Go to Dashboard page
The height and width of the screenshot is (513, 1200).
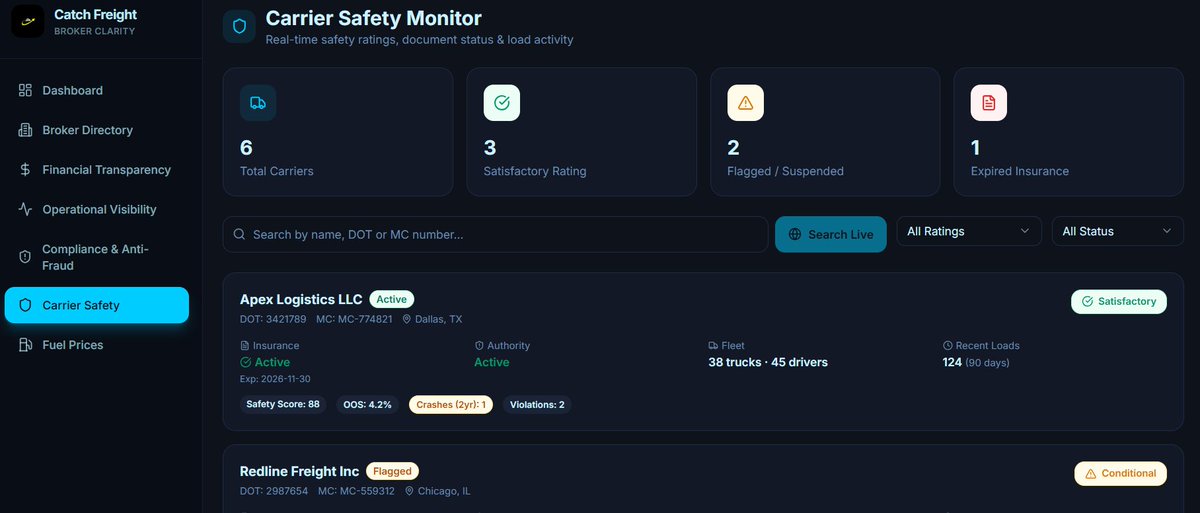click(x=96, y=90)
